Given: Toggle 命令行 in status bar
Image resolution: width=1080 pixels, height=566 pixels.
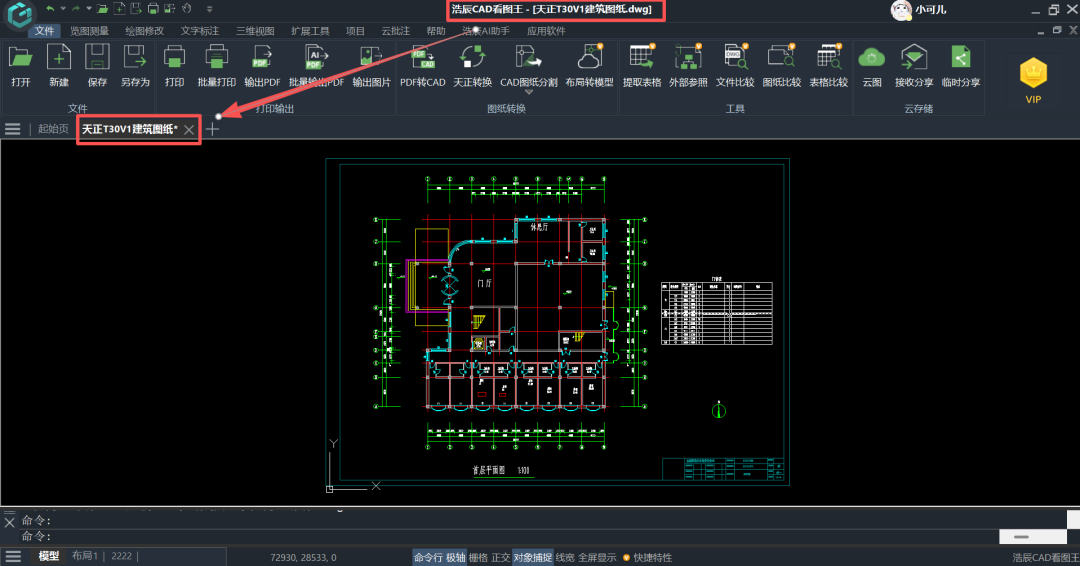Looking at the screenshot, I should coord(428,557).
